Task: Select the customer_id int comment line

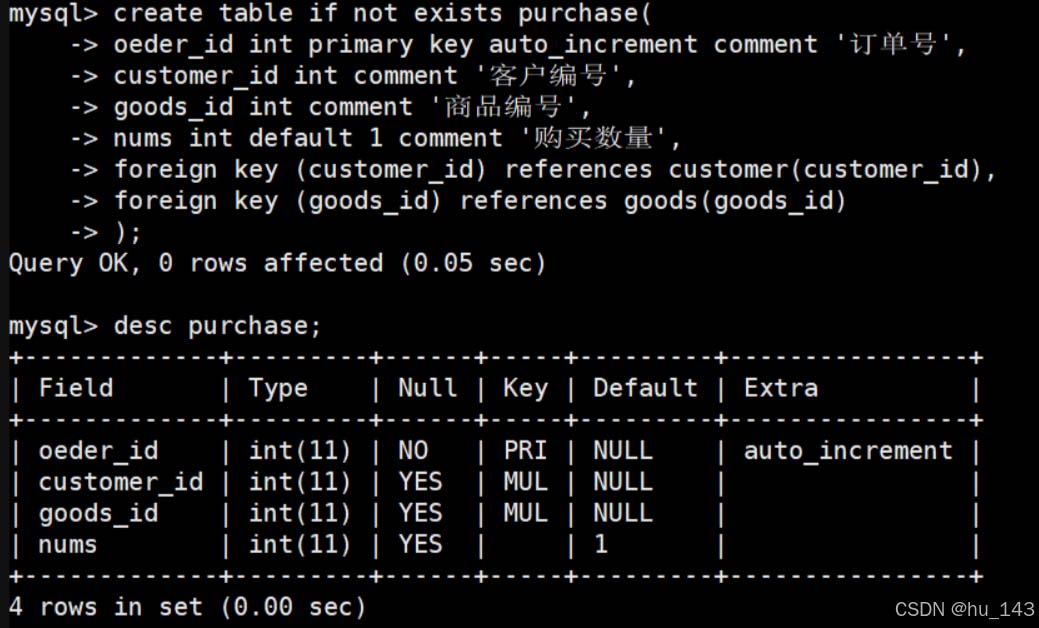Action: [353, 76]
